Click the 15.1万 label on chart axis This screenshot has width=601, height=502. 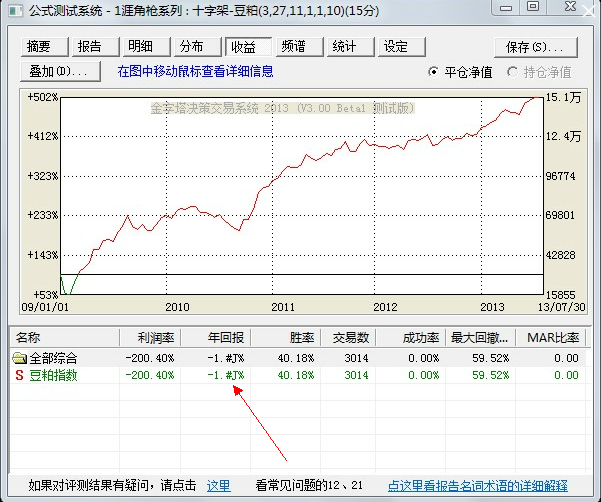click(563, 97)
